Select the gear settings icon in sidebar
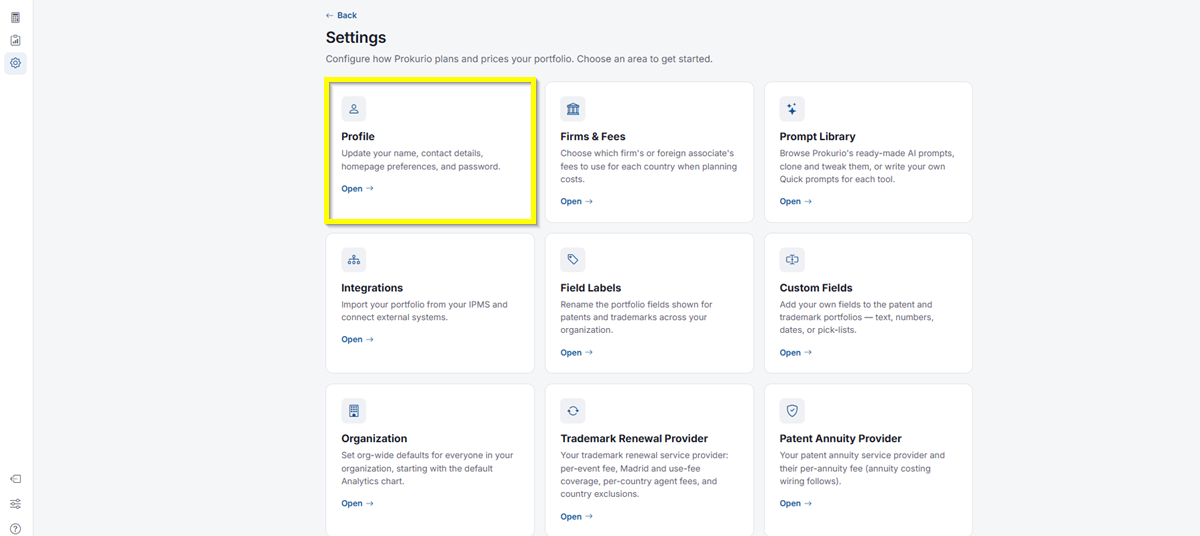This screenshot has width=1200, height=536. 15,63
